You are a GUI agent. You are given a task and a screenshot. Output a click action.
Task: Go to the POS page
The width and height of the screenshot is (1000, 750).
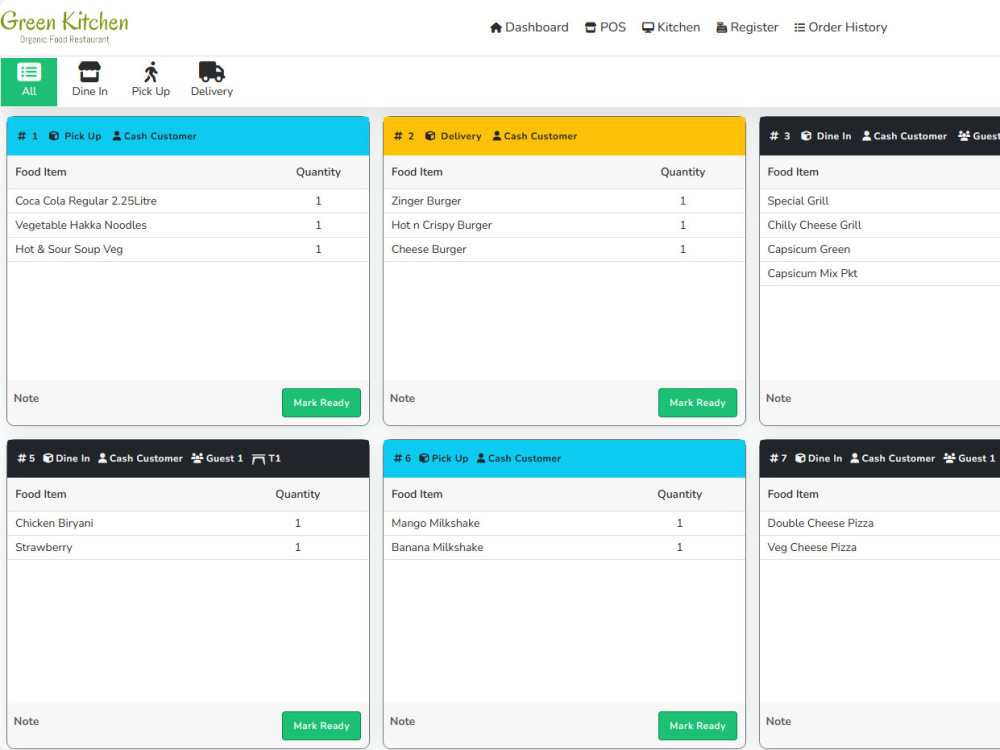pyautogui.click(x=605, y=27)
